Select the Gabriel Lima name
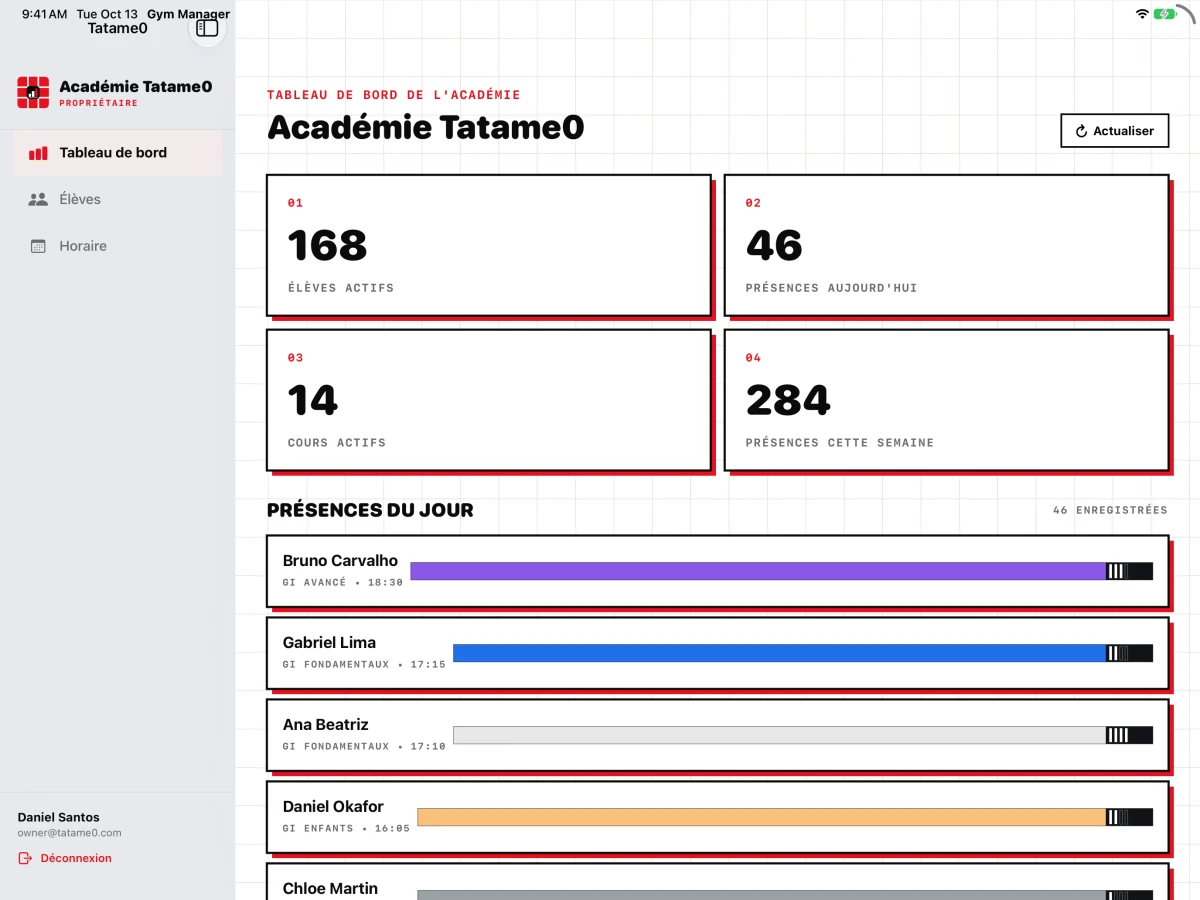Viewport: 1200px width, 900px height. [329, 642]
